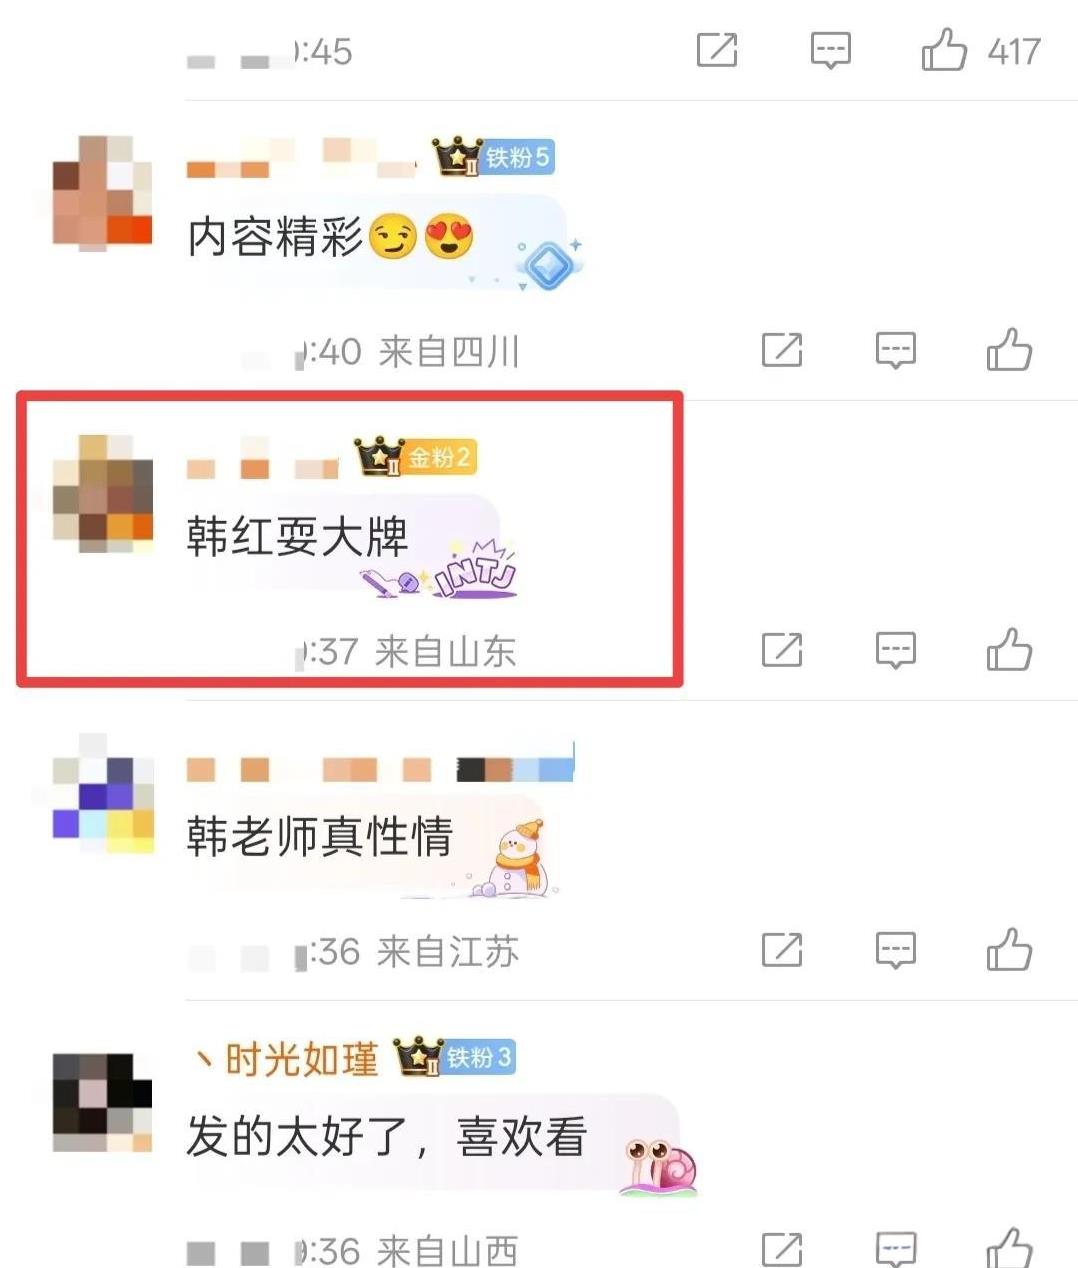Share the comment from 山东
This screenshot has width=1078, height=1268.
click(782, 650)
